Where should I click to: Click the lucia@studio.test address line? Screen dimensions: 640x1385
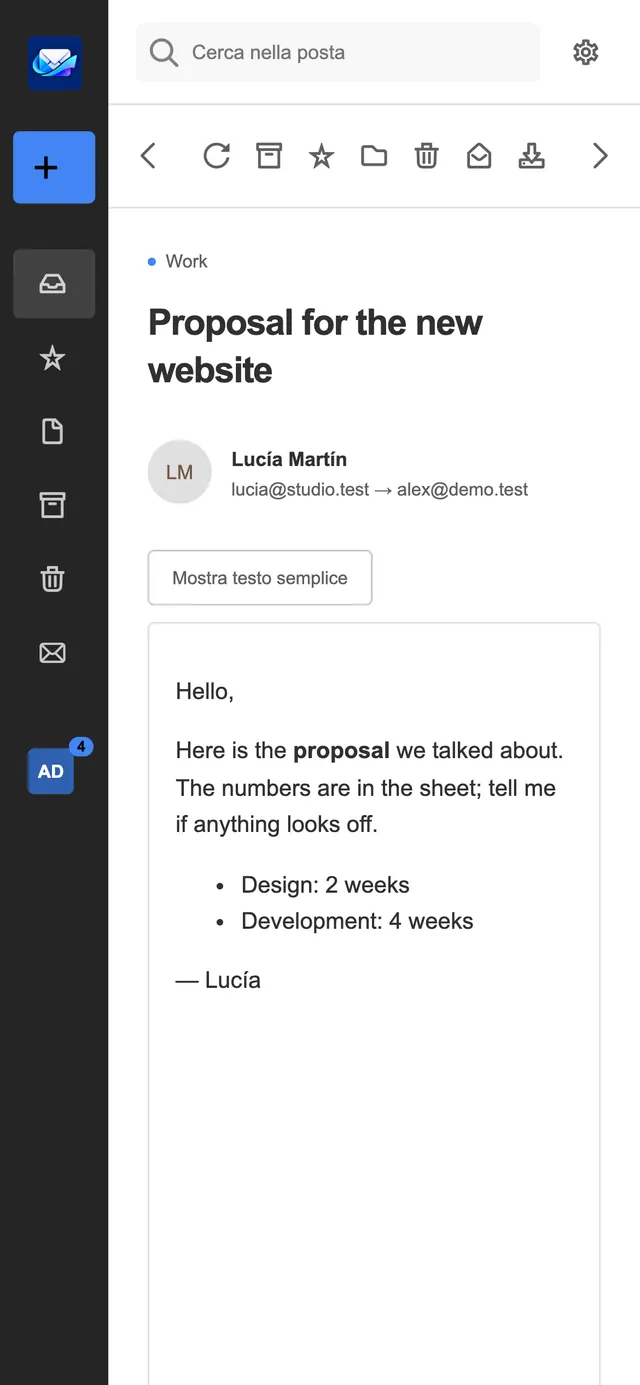(380, 490)
